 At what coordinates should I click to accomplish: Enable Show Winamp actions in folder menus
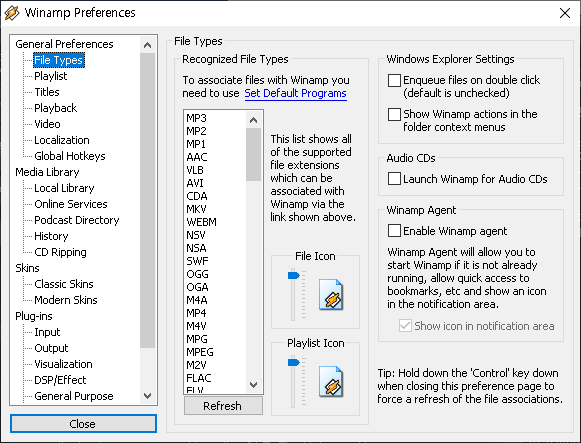click(394, 114)
